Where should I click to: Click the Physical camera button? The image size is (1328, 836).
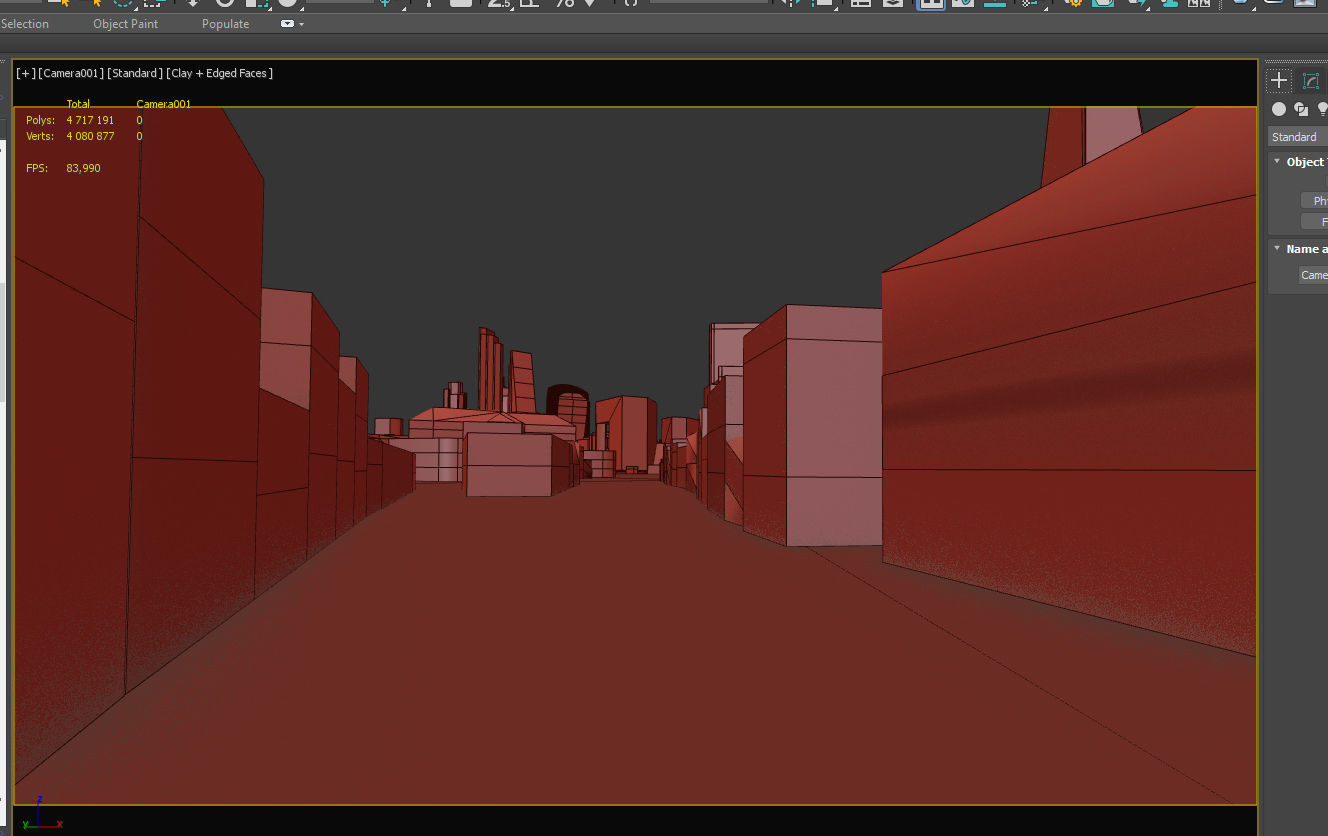(x=1314, y=201)
